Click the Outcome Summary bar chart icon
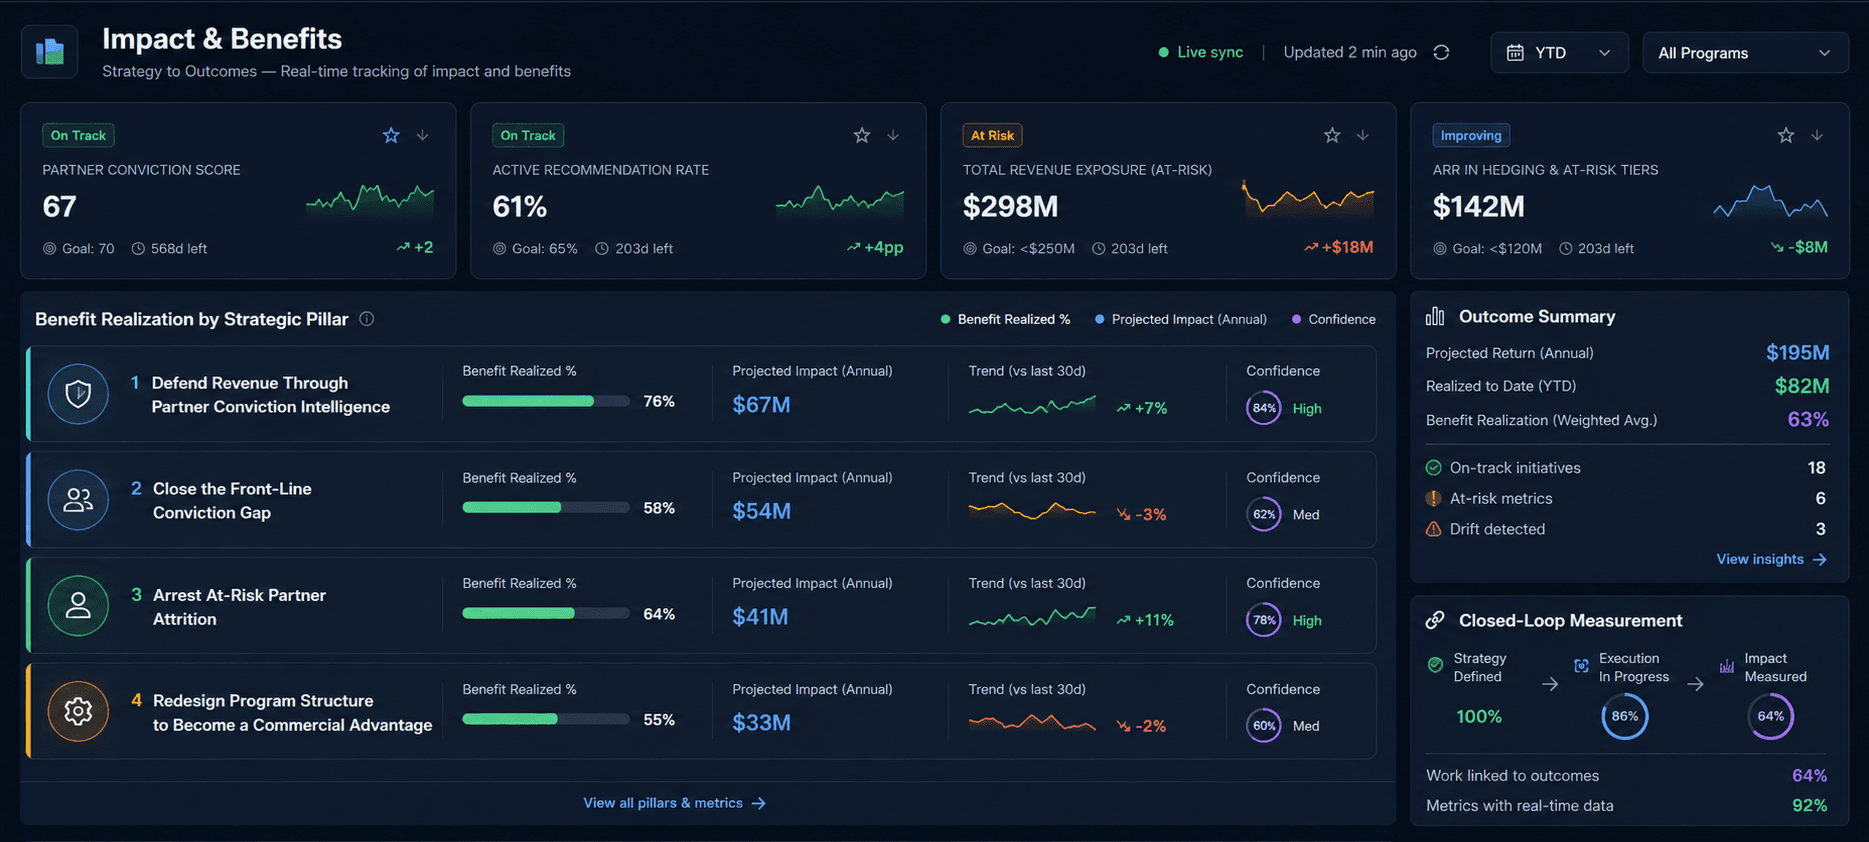 (x=1435, y=316)
